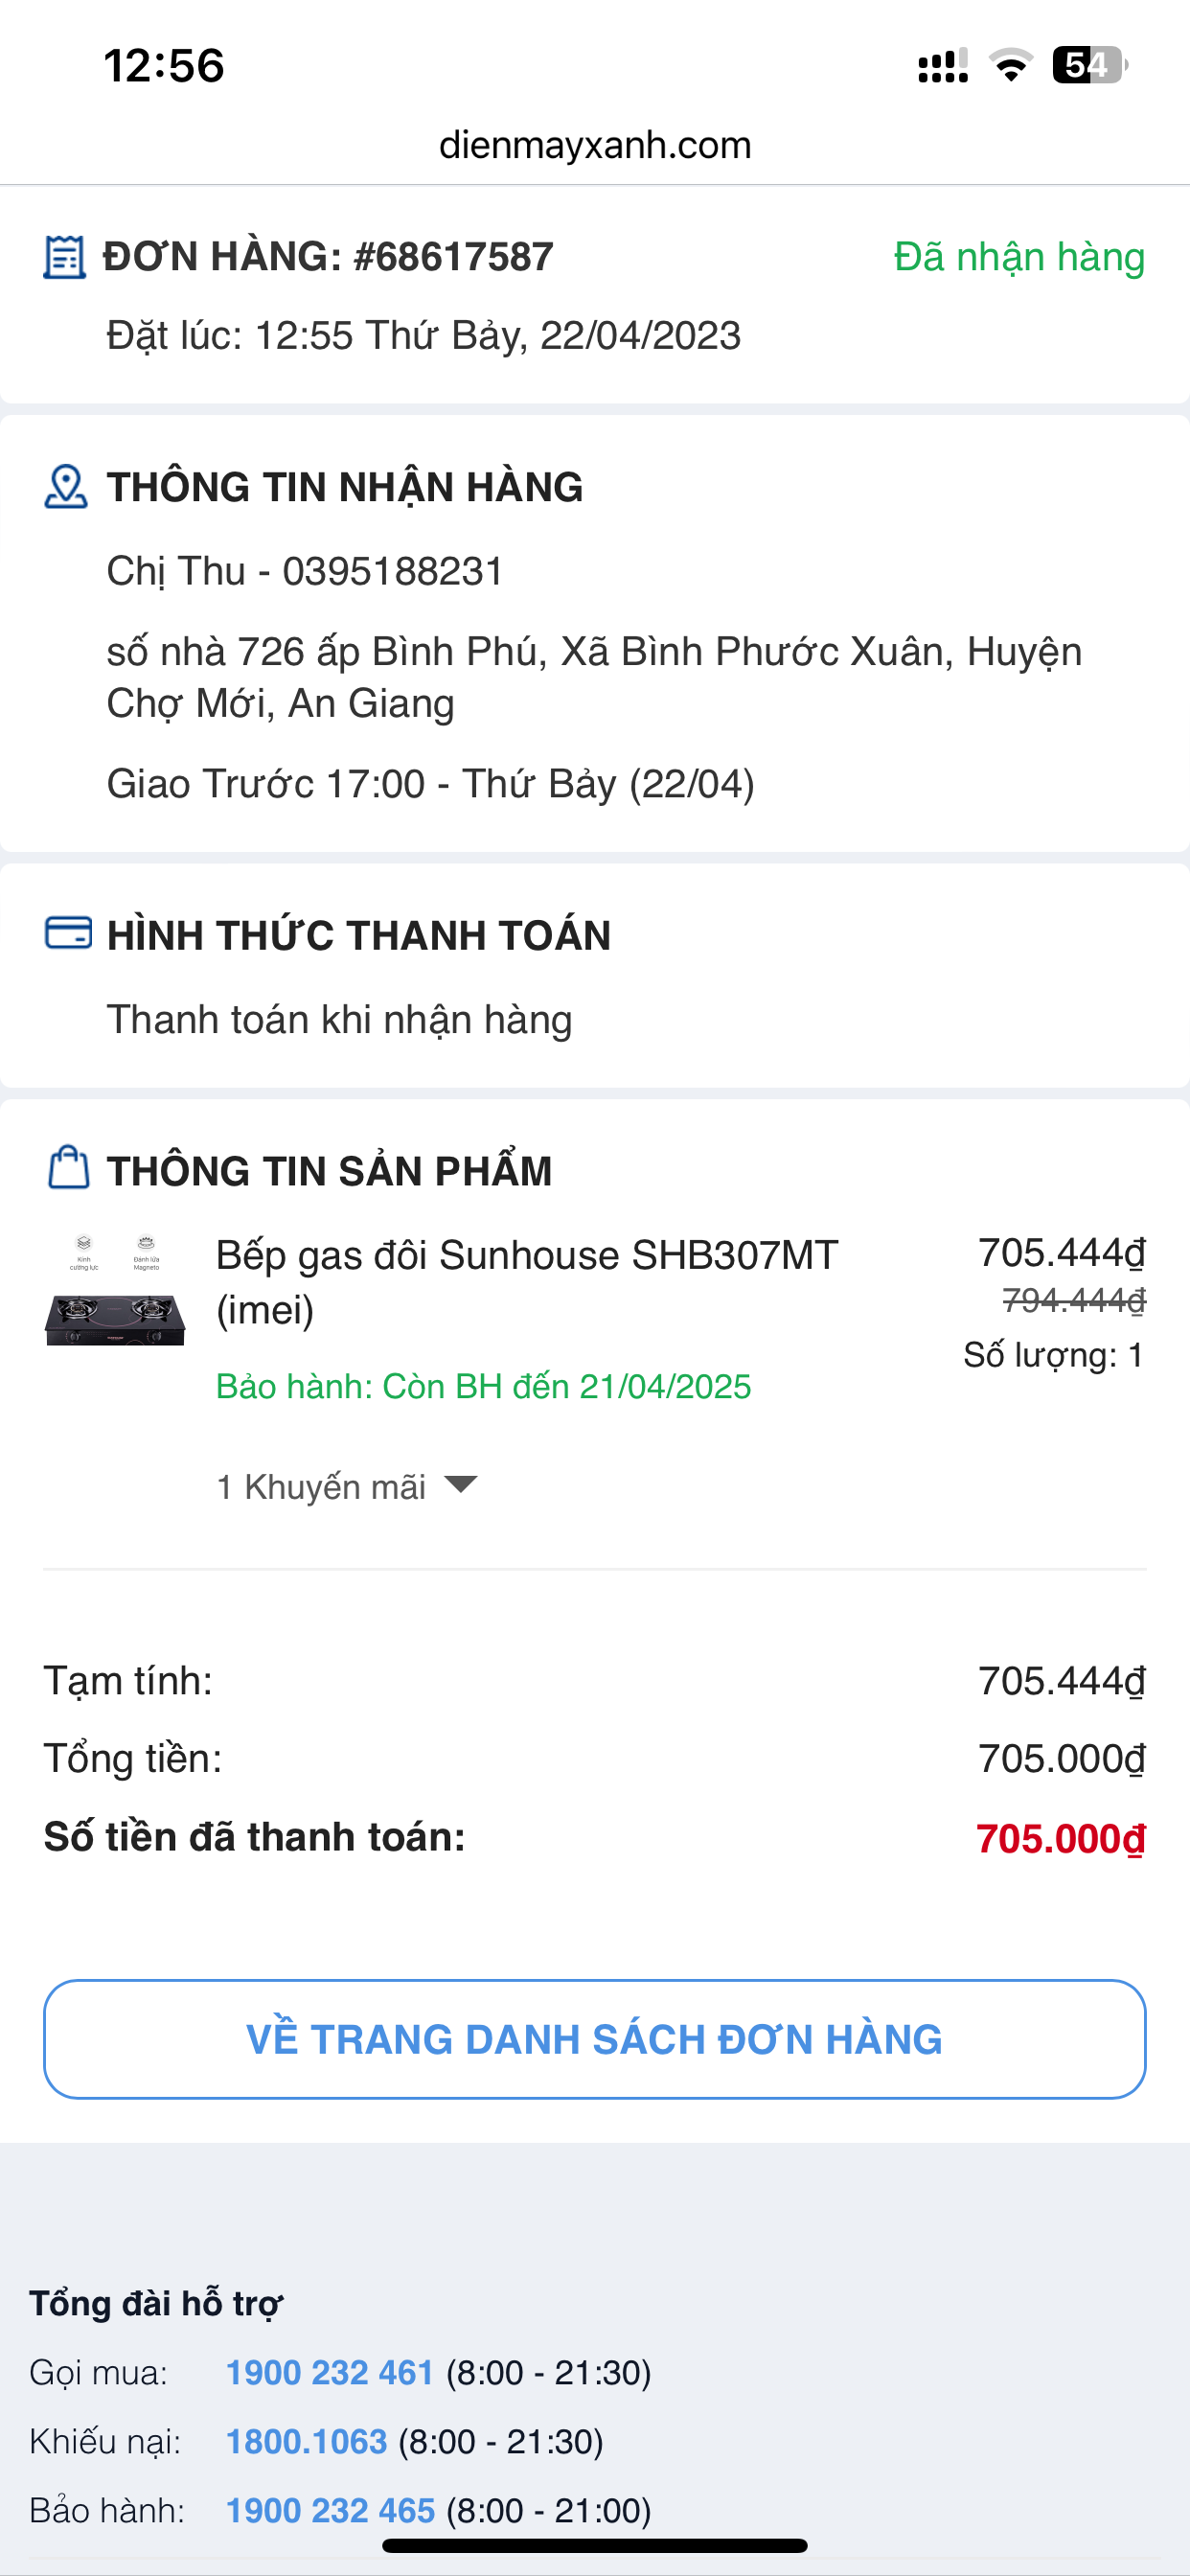Image resolution: width=1190 pixels, height=2576 pixels.
Task: Tap the home indicator bar at bottom
Action: (595, 2546)
